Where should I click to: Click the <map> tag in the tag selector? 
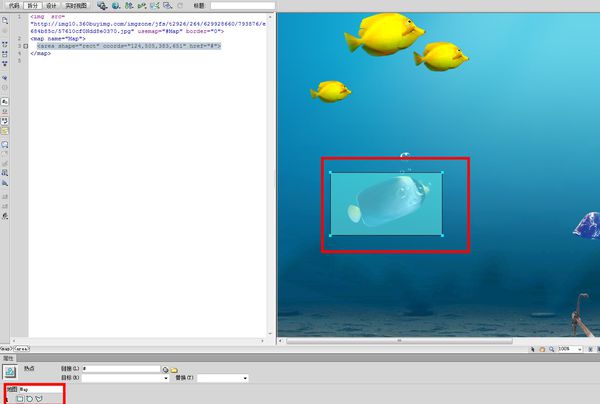tap(6, 349)
